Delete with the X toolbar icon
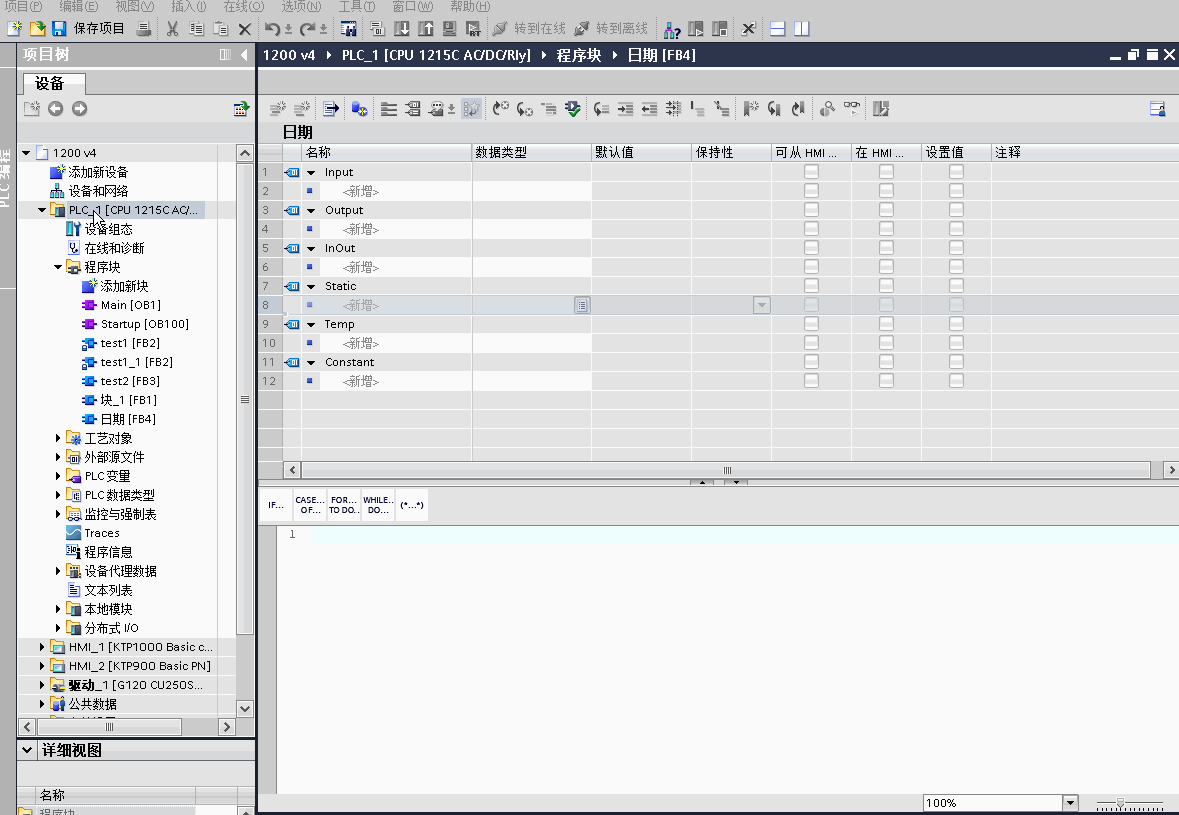The height and width of the screenshot is (815, 1179). [x=244, y=29]
